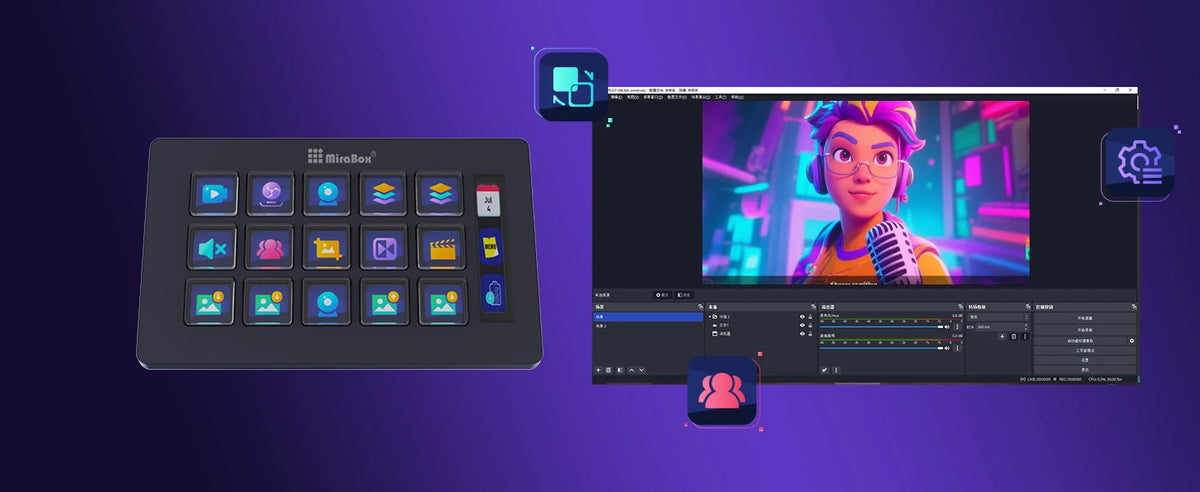Image resolution: width=1200 pixels, height=492 pixels.
Task: Open the 停靠窗口 (Docks) menu in OBS
Action: (x=653, y=97)
